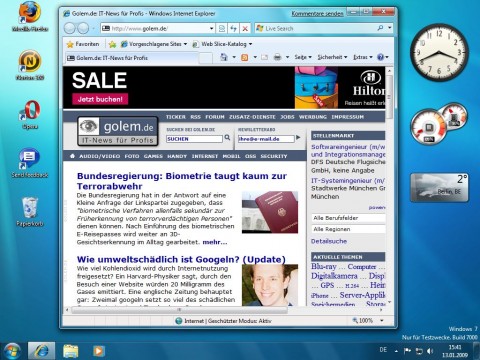Click the Live Search magnifier icon

point(380,28)
